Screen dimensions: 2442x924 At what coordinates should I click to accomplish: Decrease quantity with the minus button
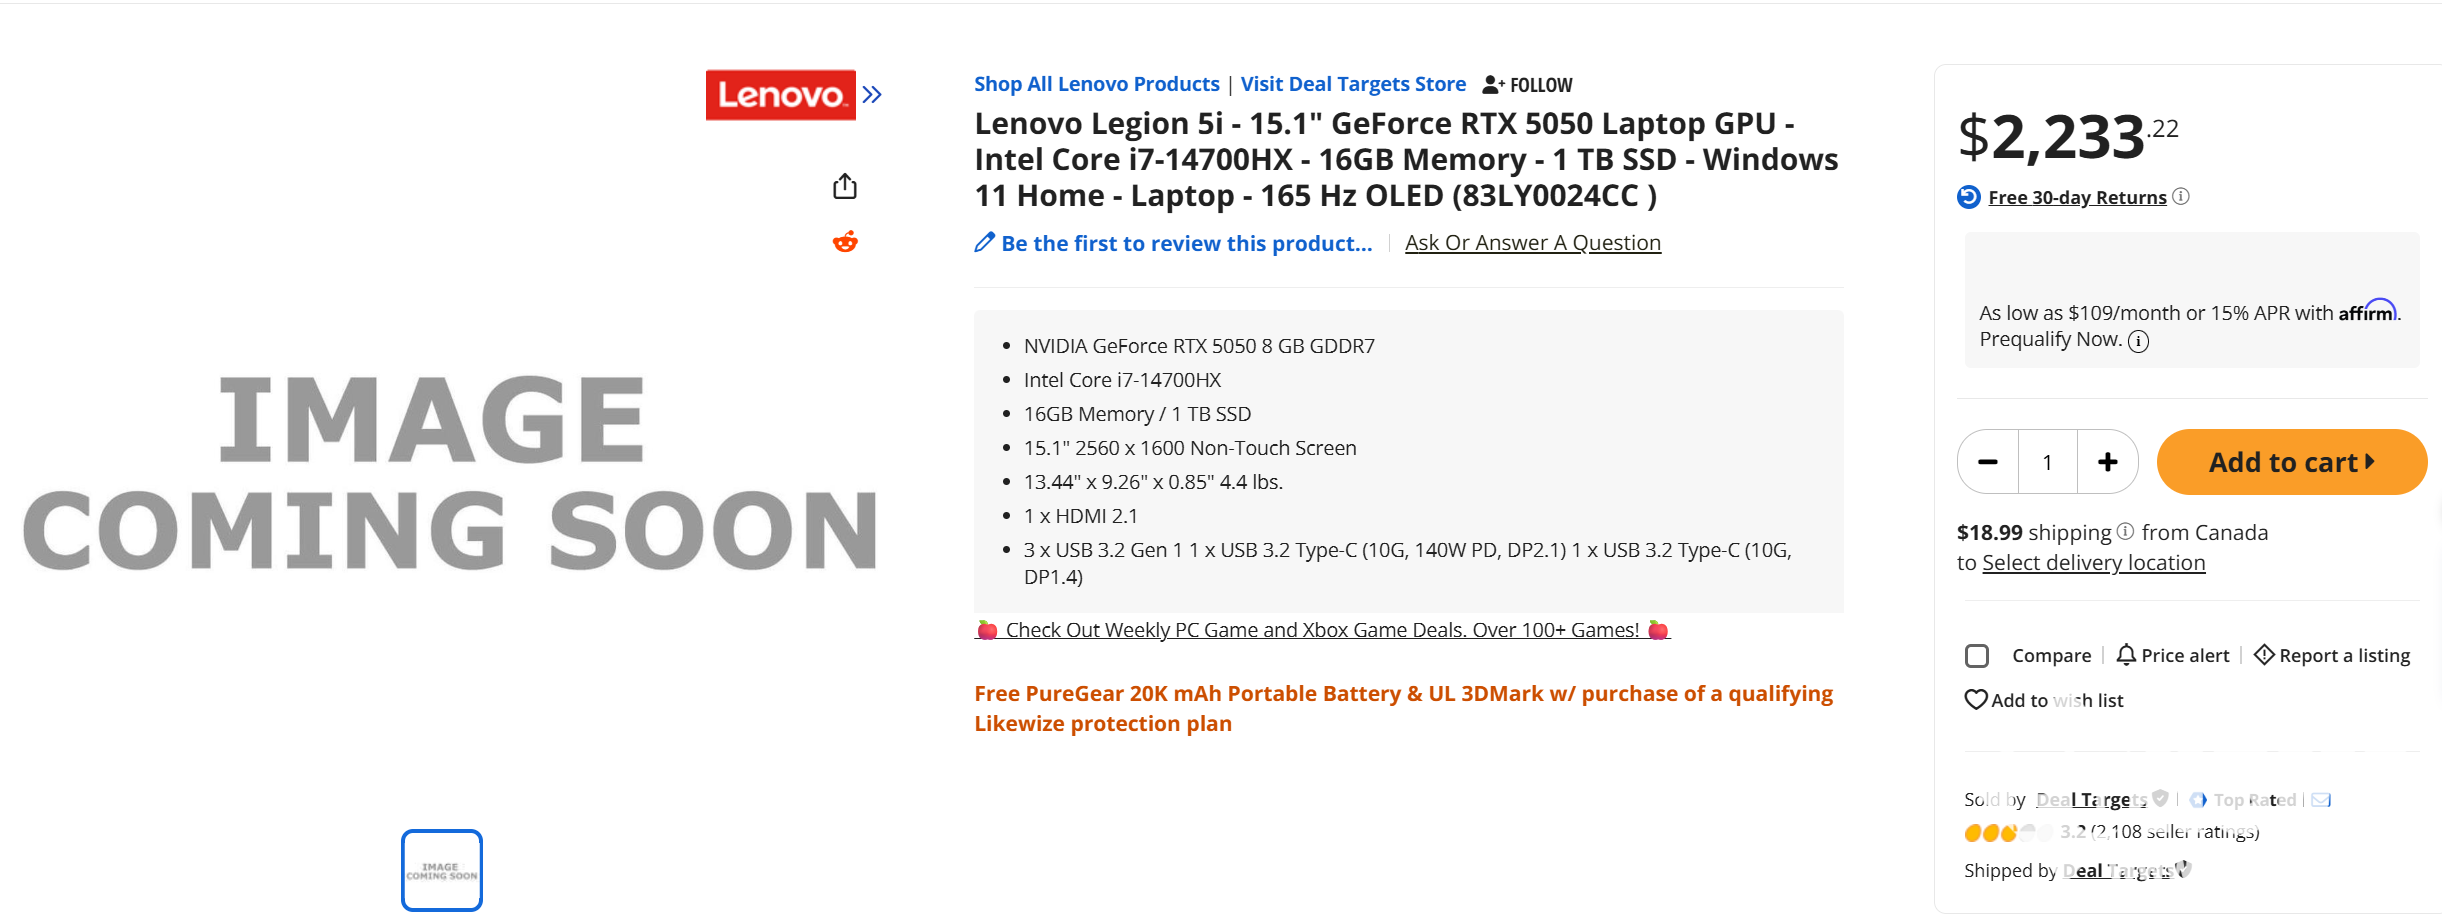coord(1988,462)
